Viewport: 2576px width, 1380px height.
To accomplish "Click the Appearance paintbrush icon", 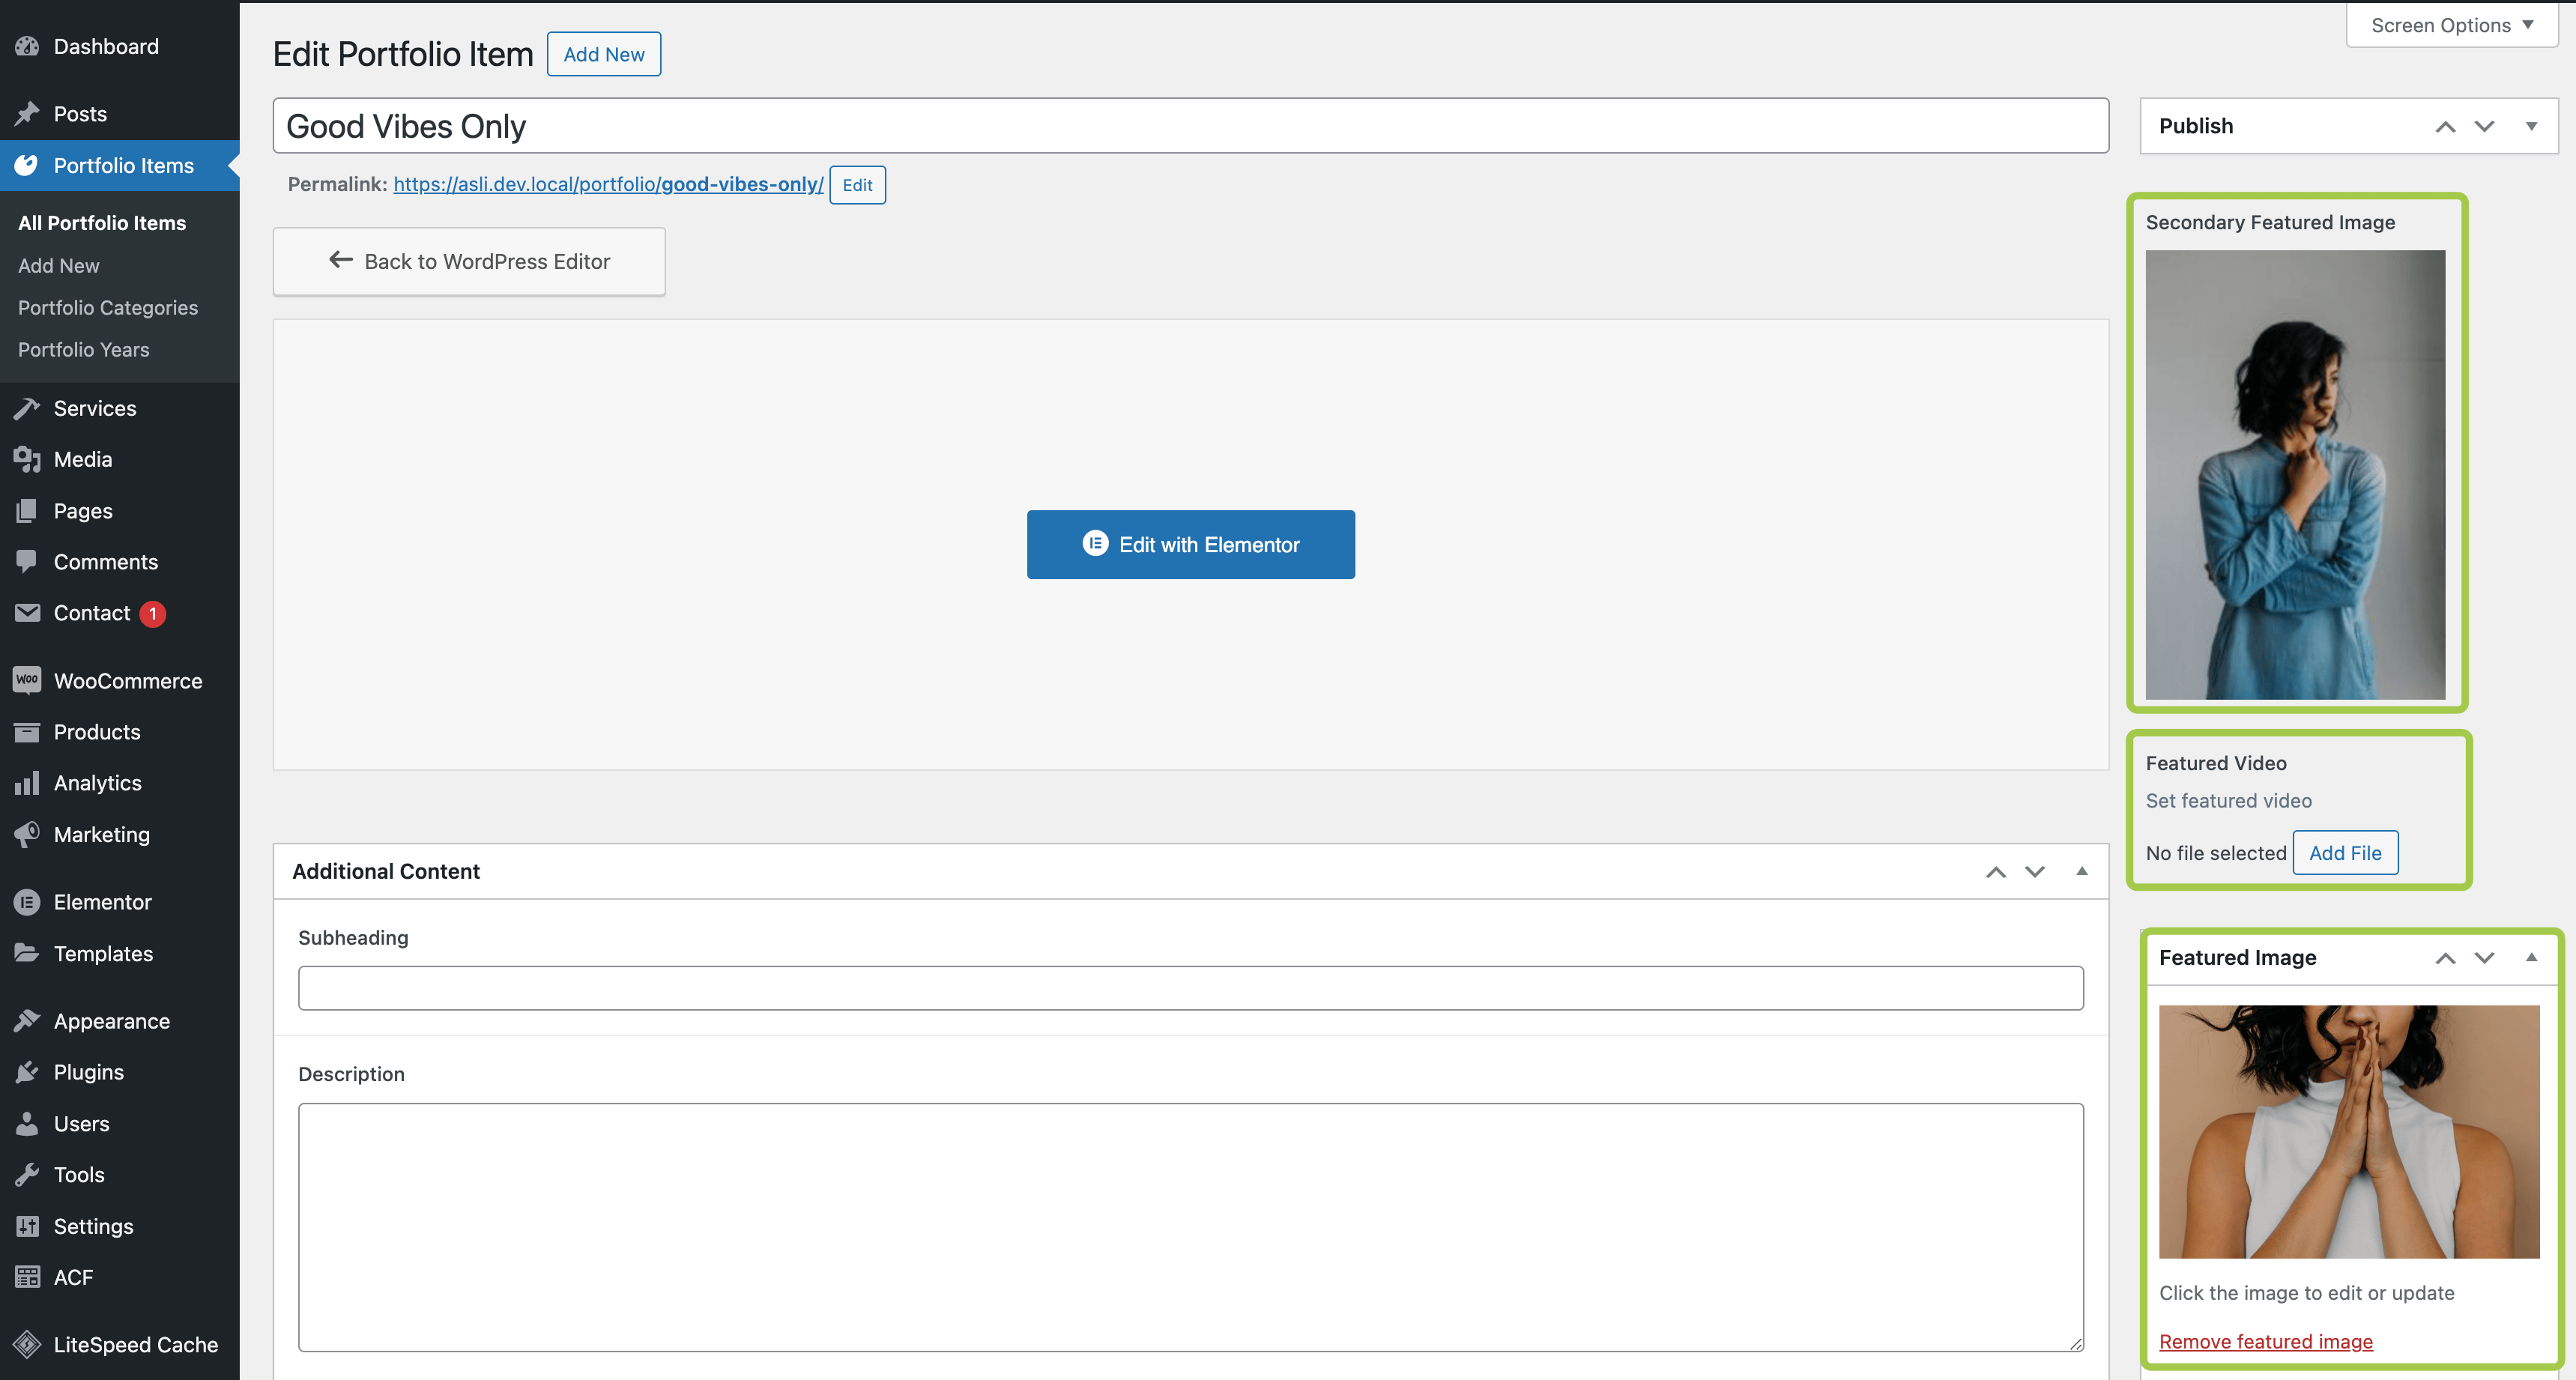I will click(x=27, y=1021).
